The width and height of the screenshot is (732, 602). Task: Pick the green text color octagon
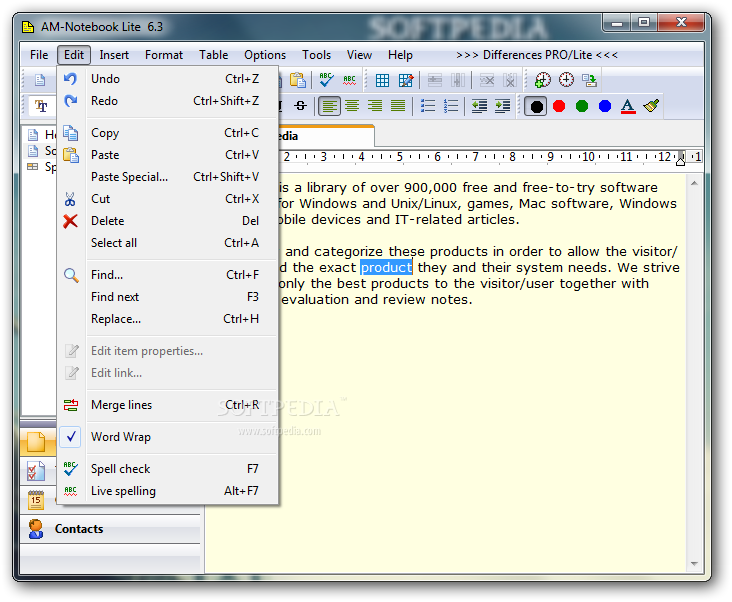pos(582,106)
